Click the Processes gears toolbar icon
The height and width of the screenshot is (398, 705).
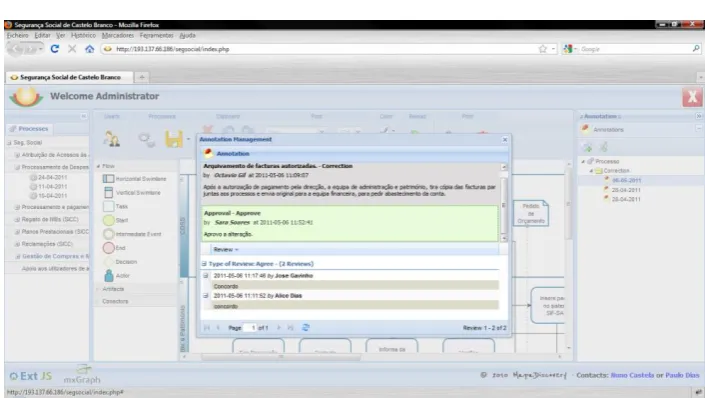pyautogui.click(x=147, y=139)
